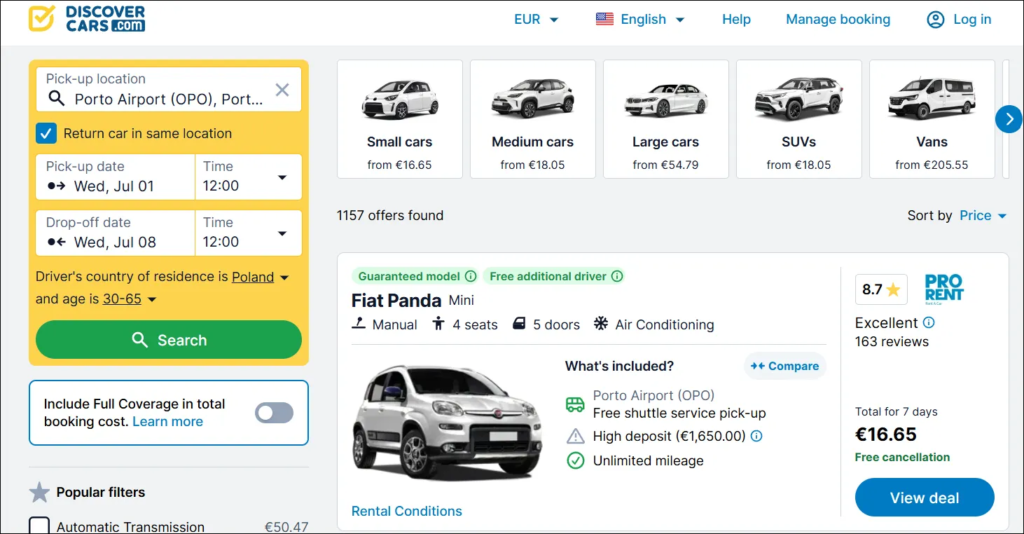Open the Sort by Price dropdown
The width and height of the screenshot is (1024, 534).
coord(982,215)
